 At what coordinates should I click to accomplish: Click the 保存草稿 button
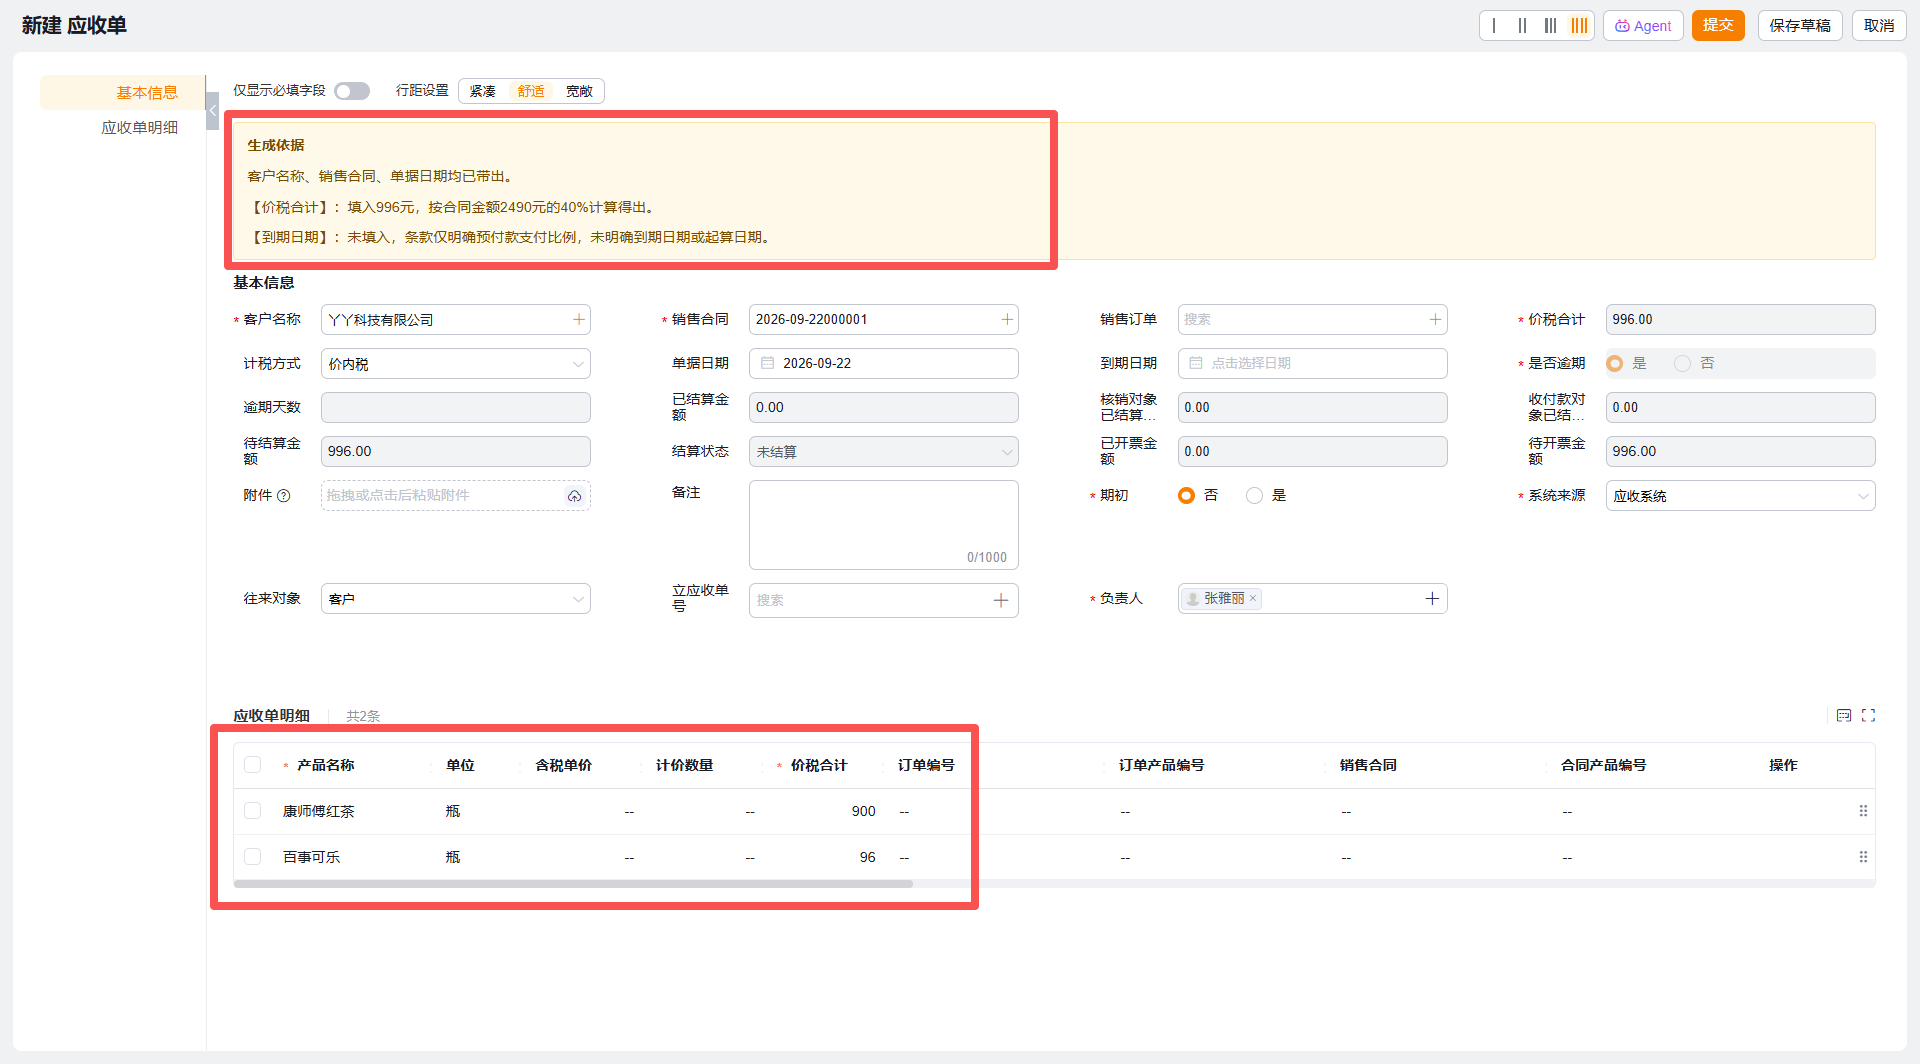click(x=1800, y=26)
